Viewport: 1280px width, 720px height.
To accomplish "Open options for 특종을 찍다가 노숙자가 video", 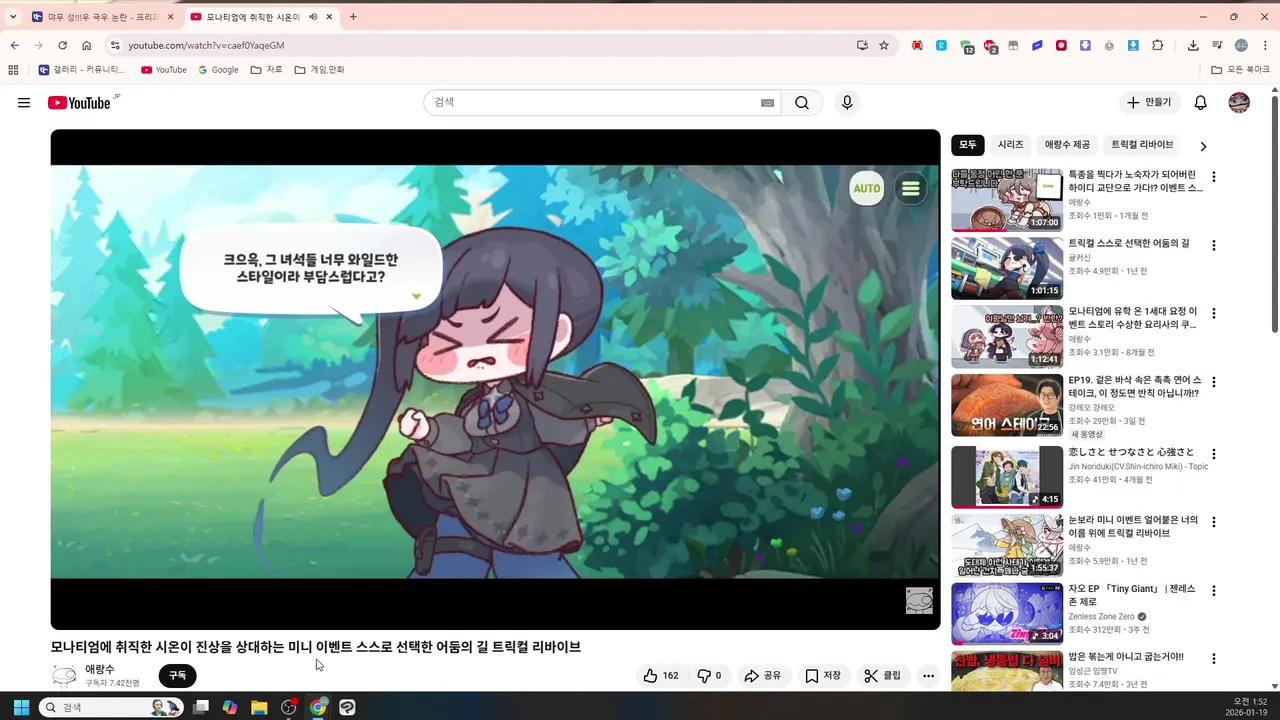I will (1214, 177).
